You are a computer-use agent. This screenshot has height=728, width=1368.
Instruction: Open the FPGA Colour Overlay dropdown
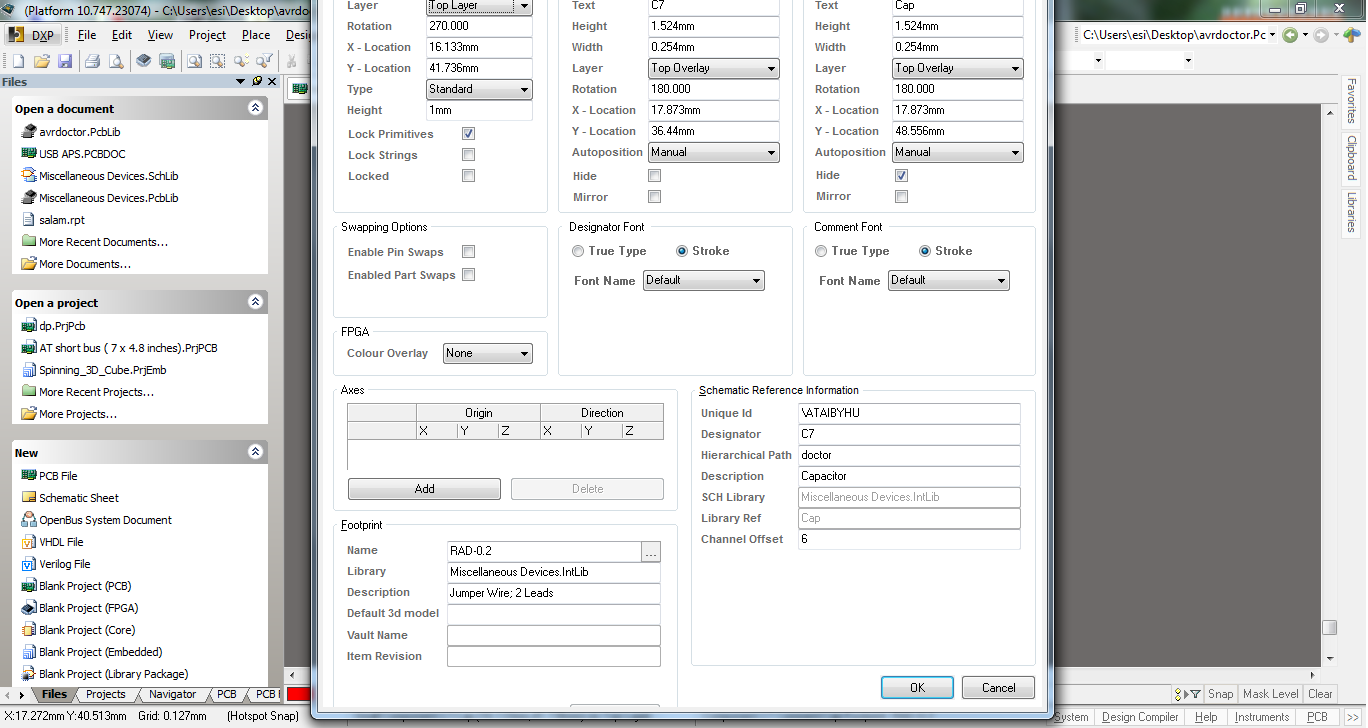(x=488, y=353)
